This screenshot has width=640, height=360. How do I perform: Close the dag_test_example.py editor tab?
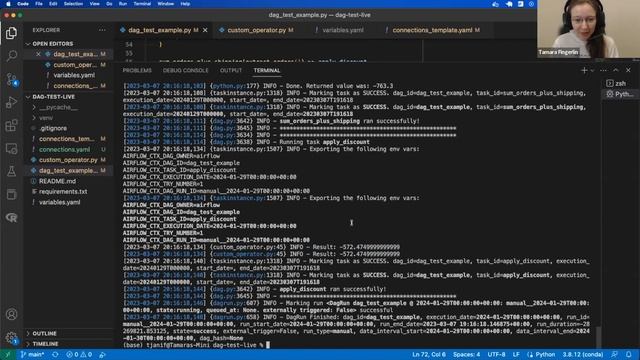(x=205, y=30)
